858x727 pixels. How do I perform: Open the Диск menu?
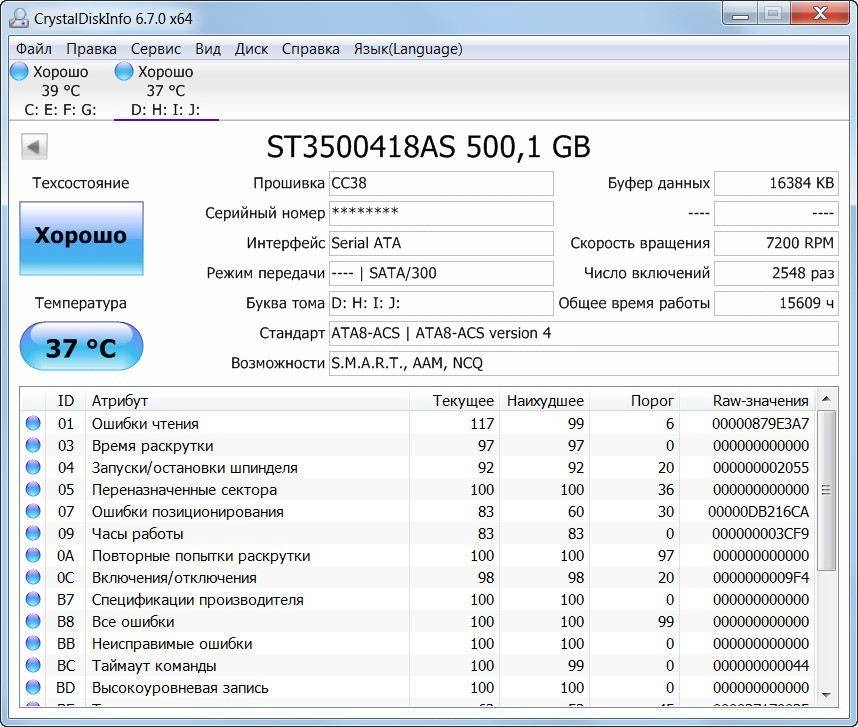[251, 49]
